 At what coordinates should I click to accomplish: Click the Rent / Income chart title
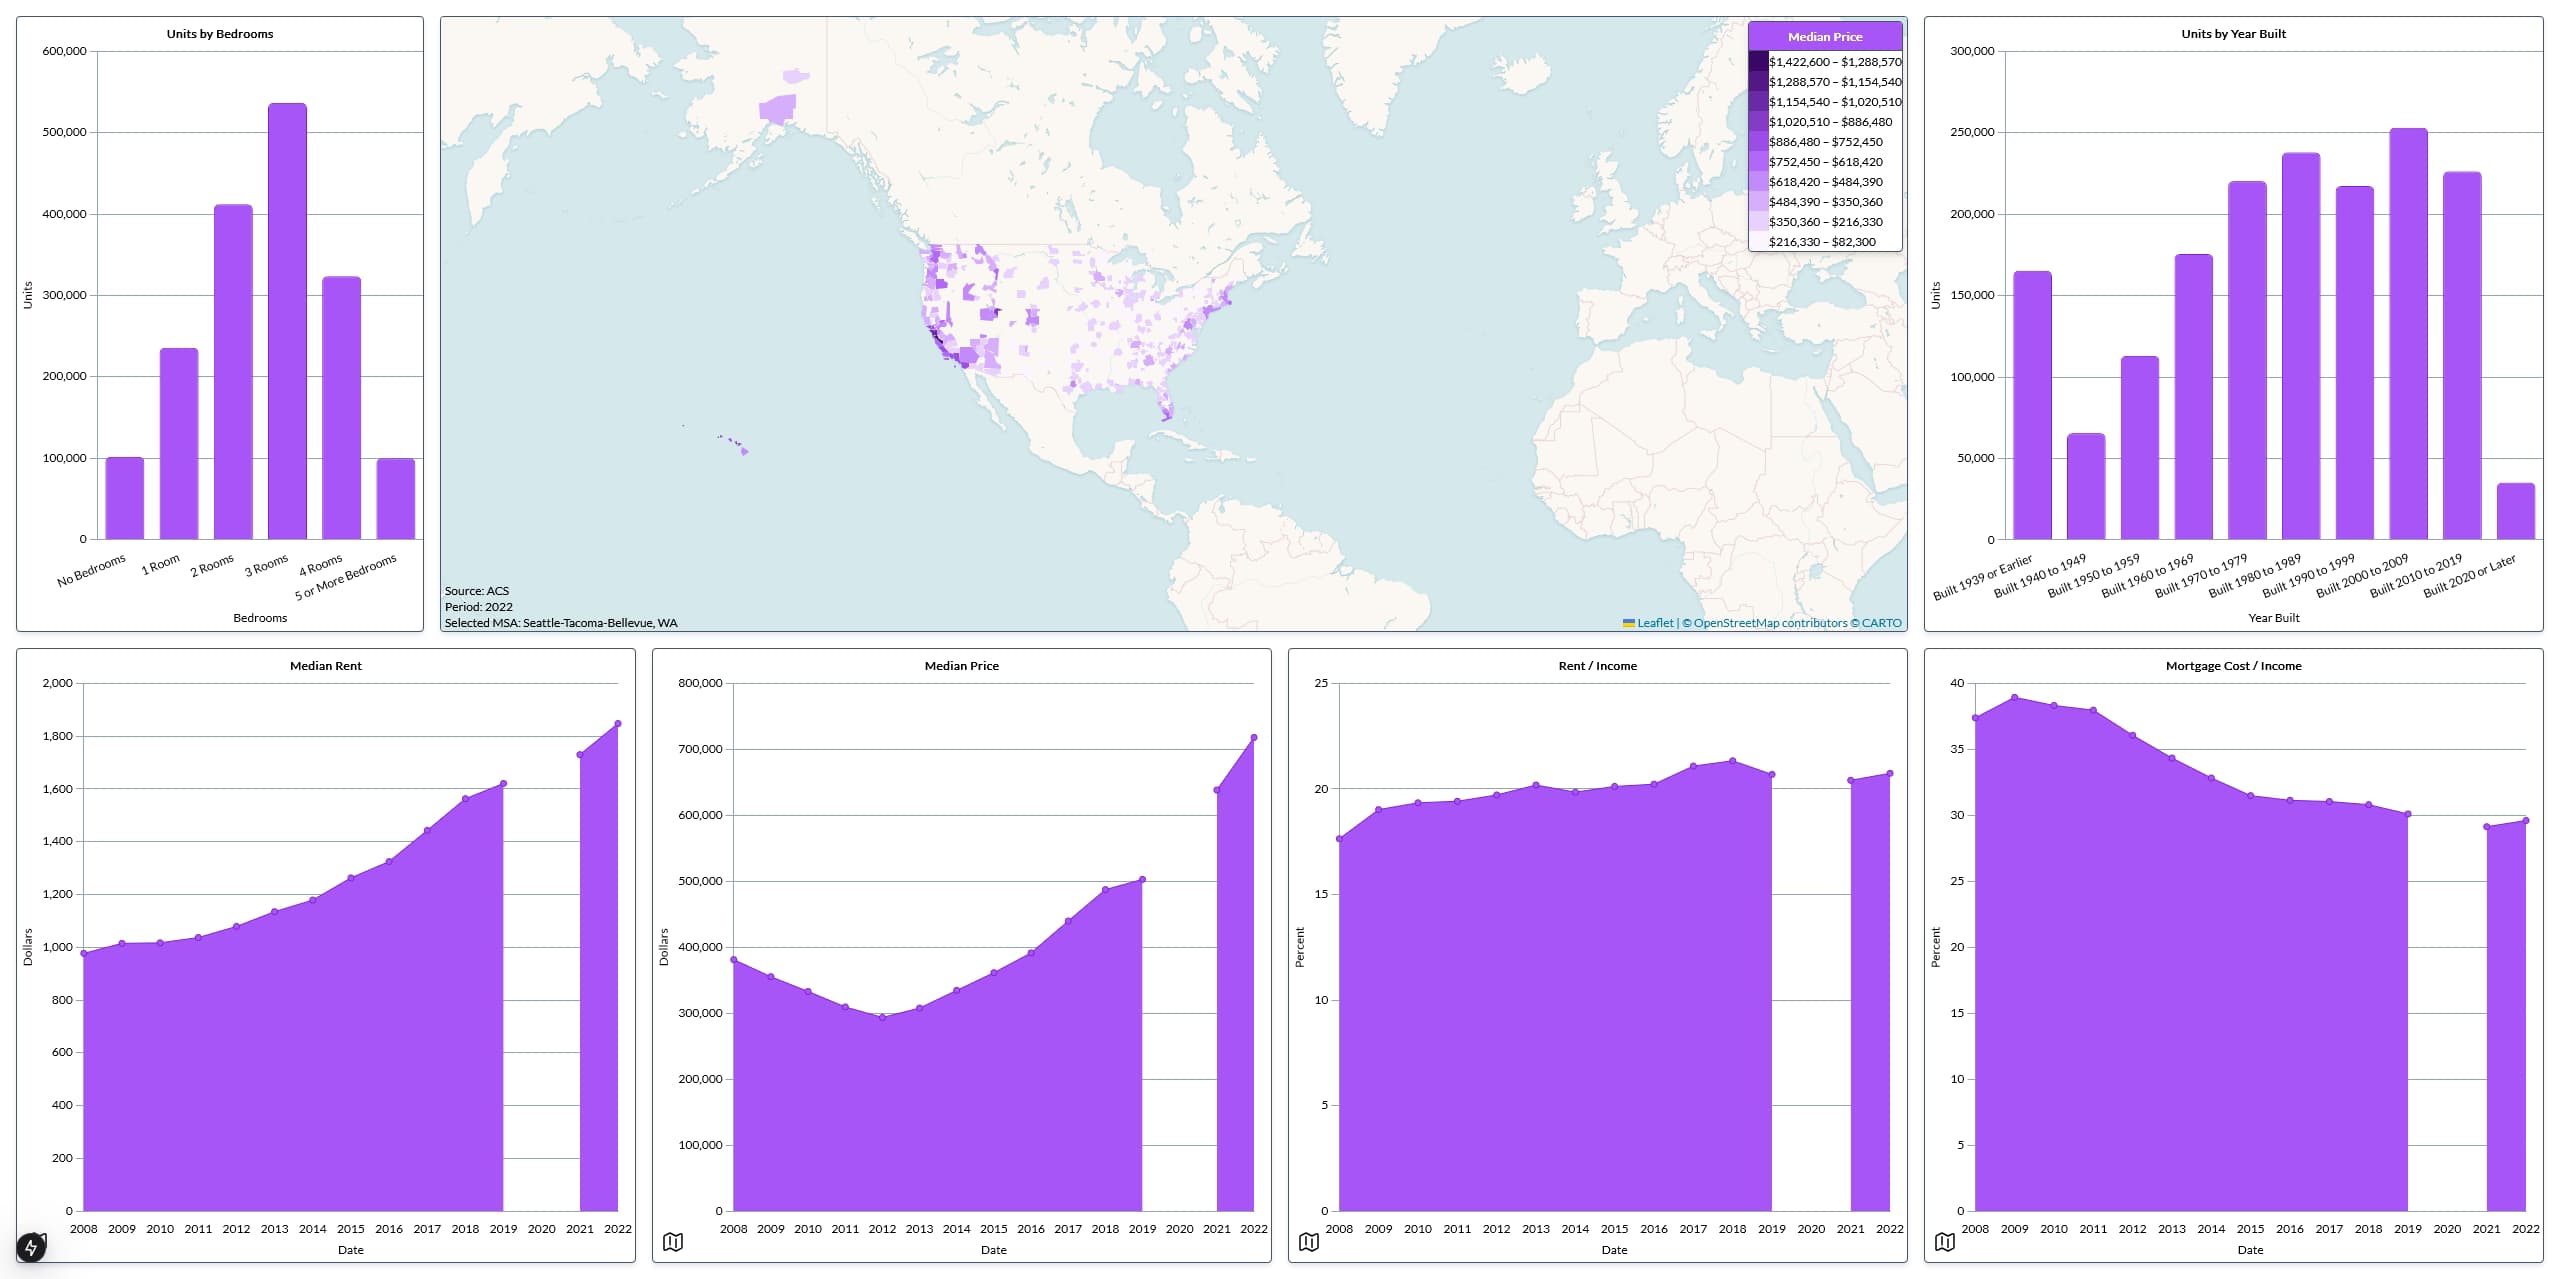1597,666
